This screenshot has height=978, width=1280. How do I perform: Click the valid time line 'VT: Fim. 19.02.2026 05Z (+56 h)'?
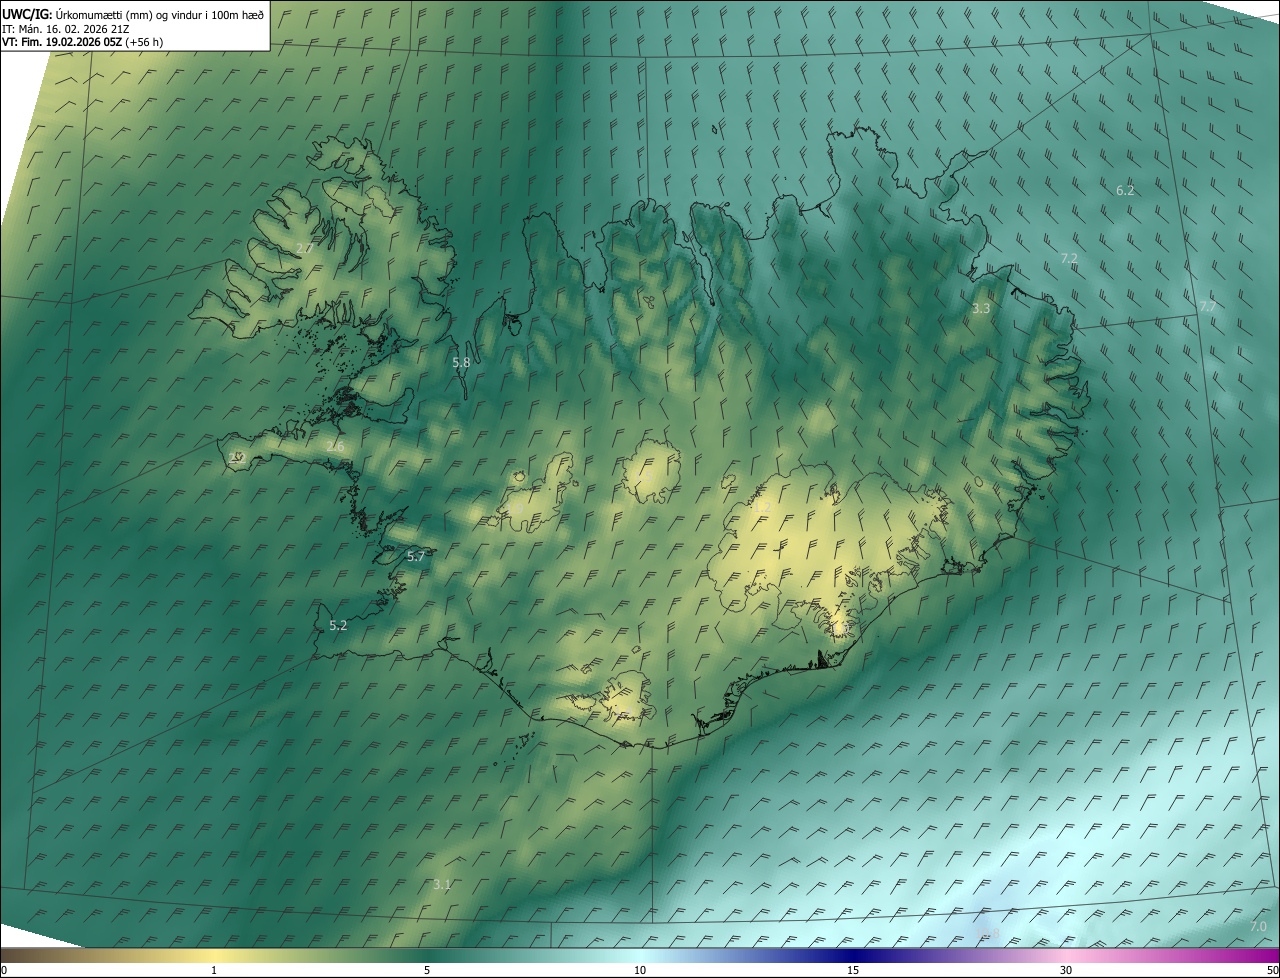coord(83,42)
